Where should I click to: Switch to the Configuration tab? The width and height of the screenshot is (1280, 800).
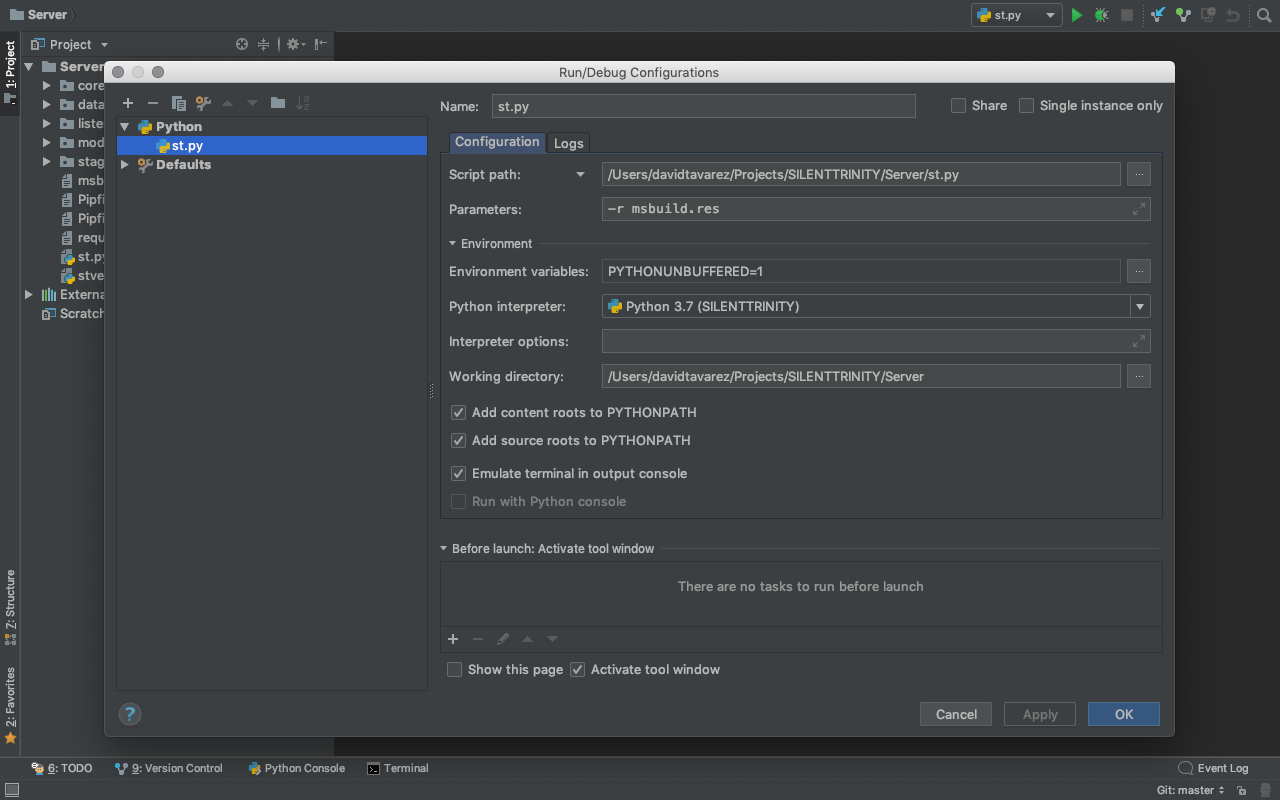pos(497,142)
